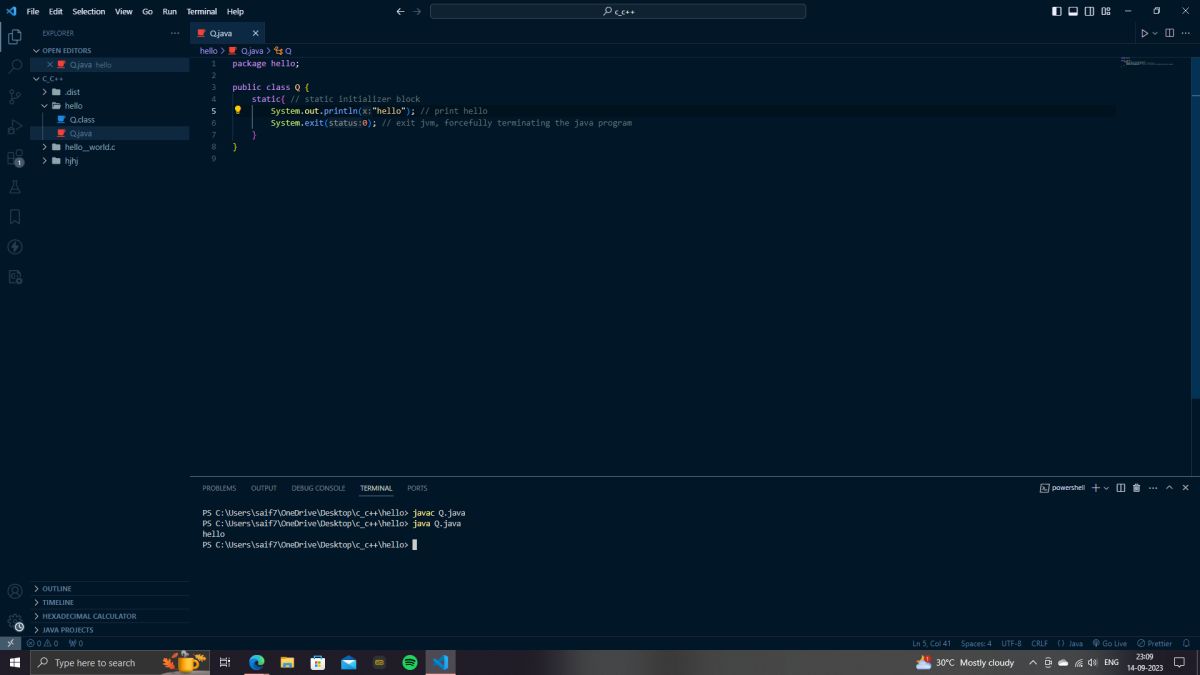Open the Source Control view
1200x675 pixels.
[15, 97]
